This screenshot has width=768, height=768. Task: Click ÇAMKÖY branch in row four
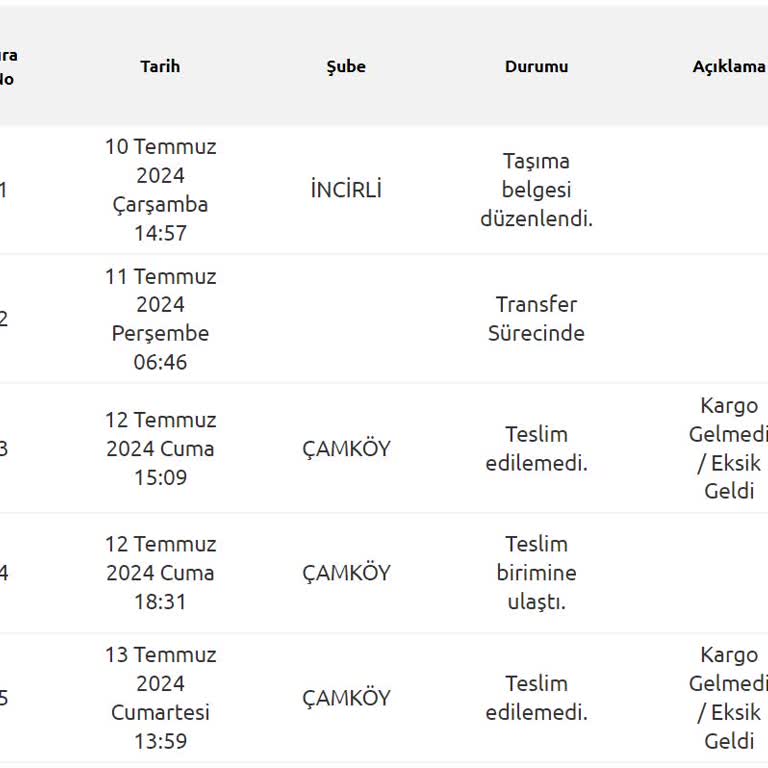point(346,573)
